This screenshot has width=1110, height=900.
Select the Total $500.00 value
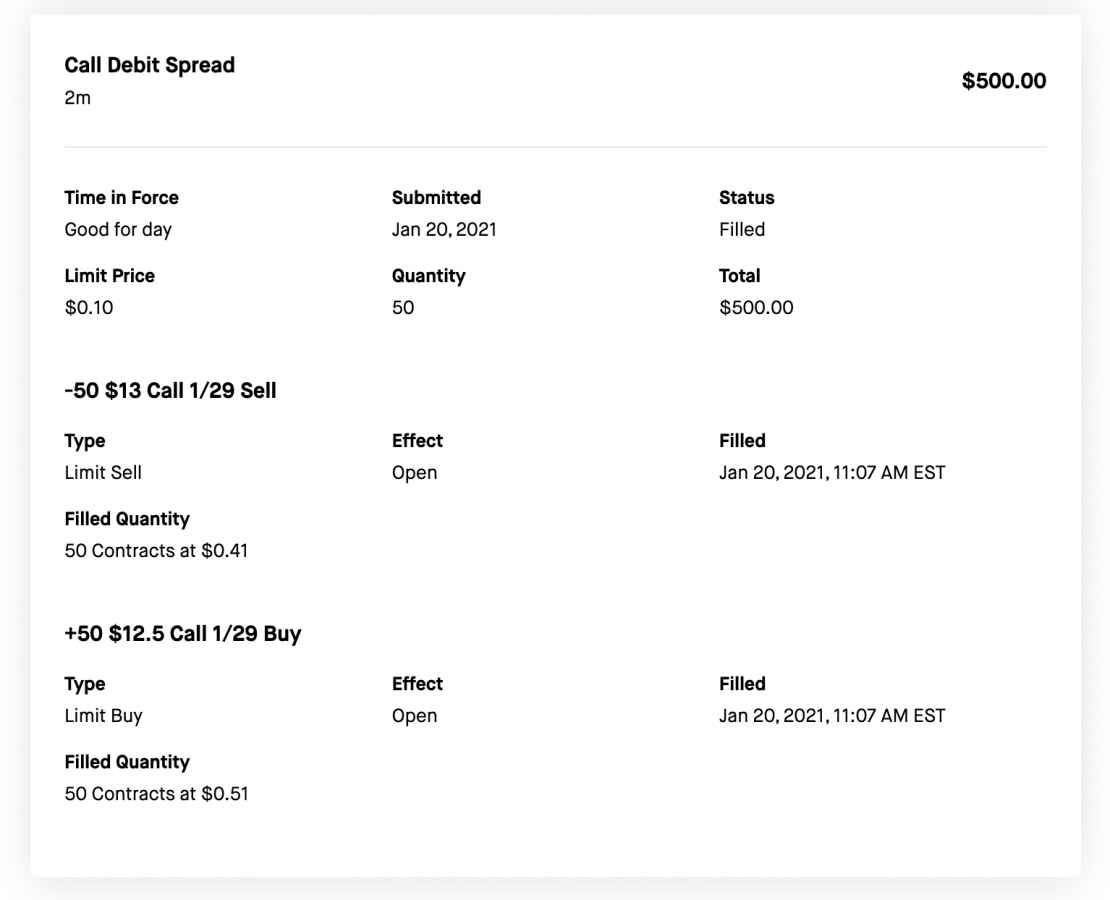[756, 307]
